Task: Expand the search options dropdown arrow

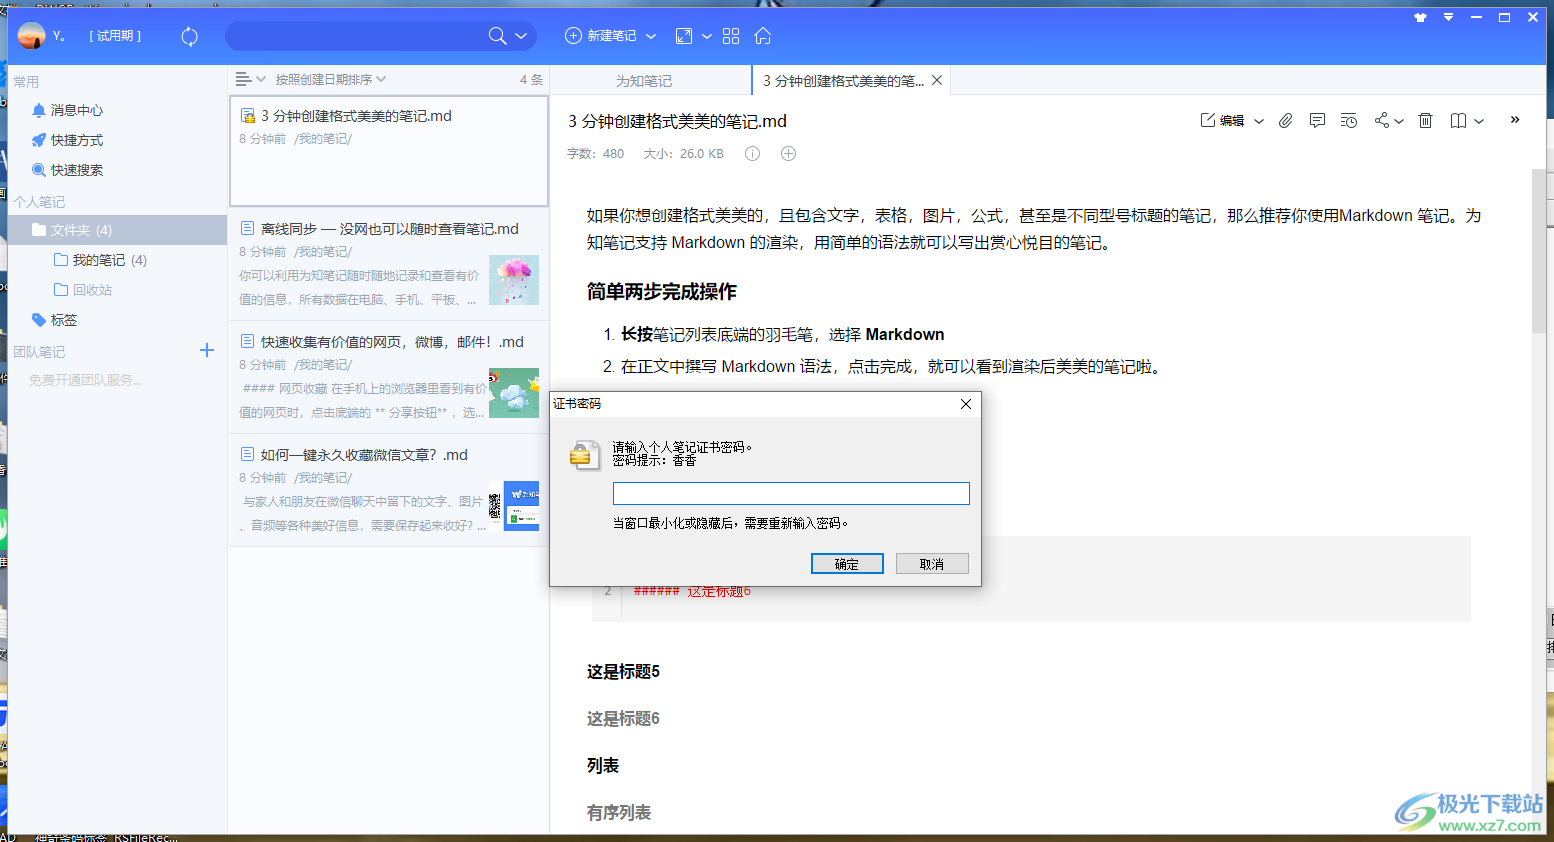Action: (x=521, y=36)
